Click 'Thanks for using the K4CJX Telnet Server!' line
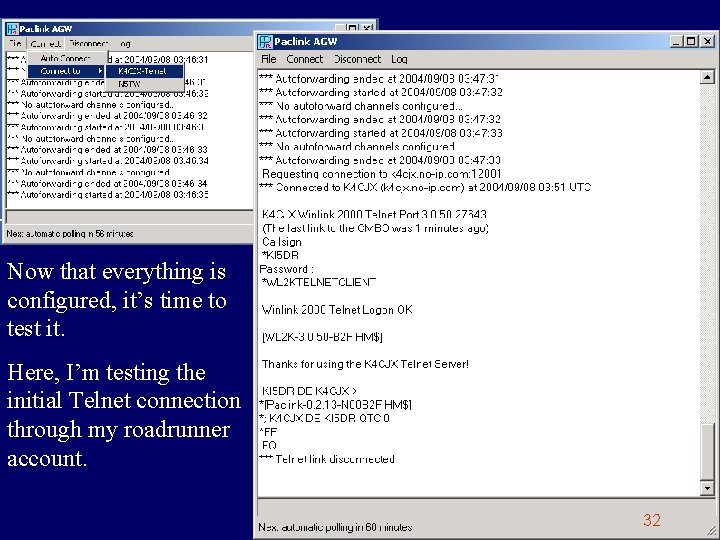Image resolution: width=720 pixels, height=540 pixels. 365,364
